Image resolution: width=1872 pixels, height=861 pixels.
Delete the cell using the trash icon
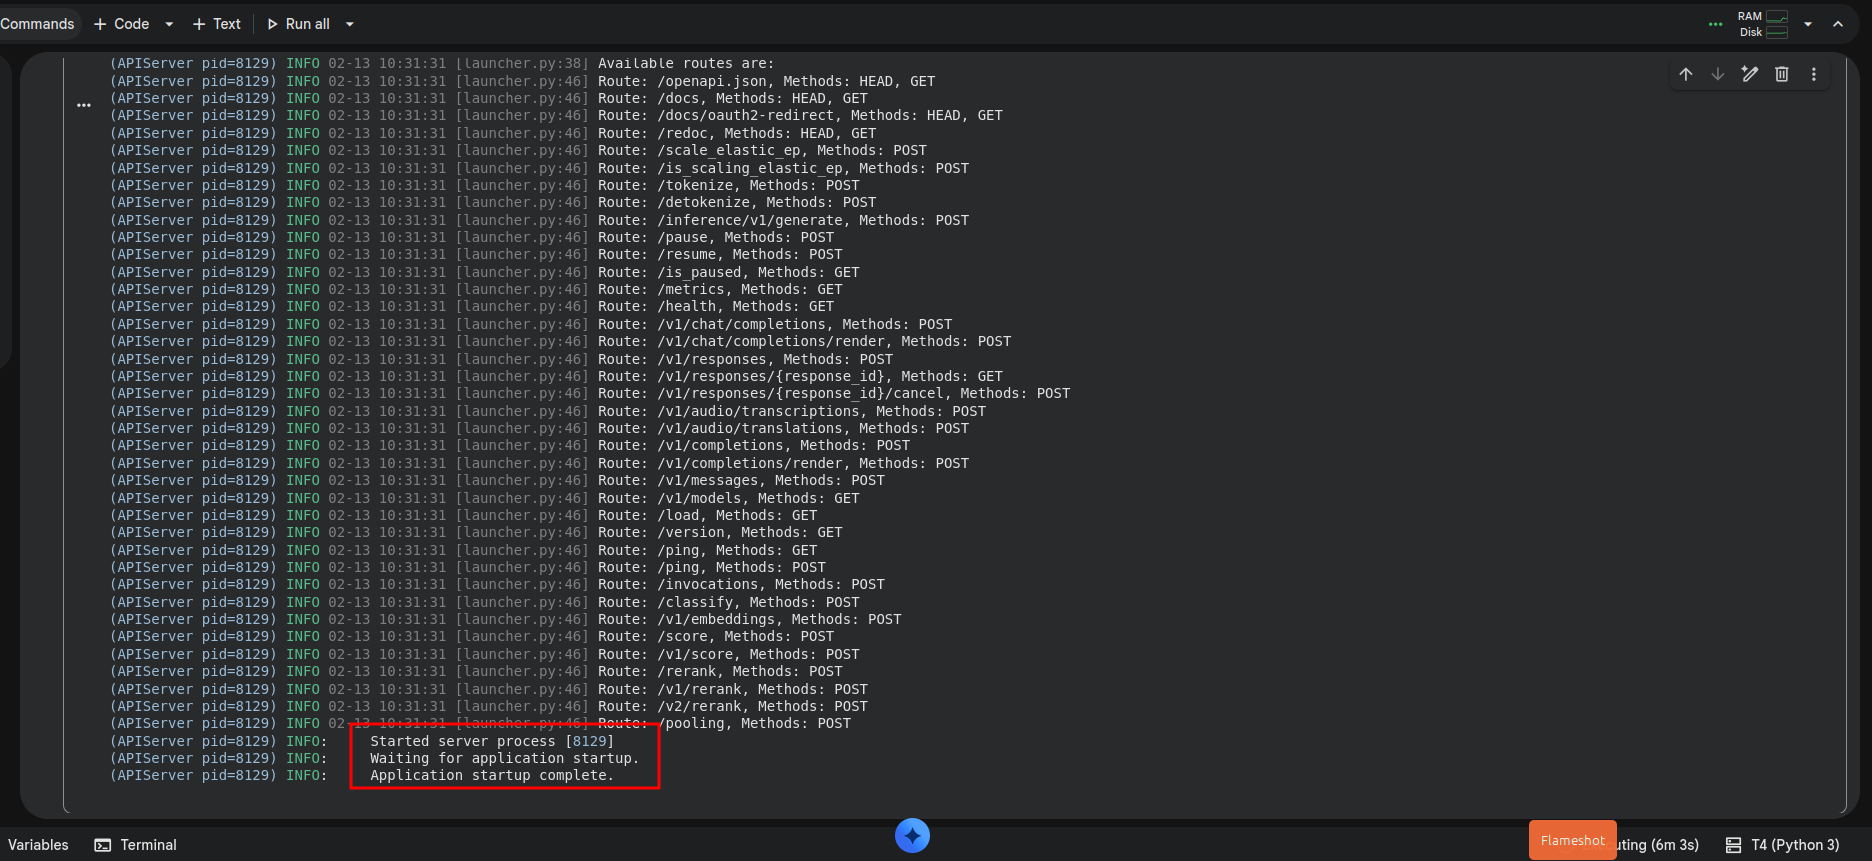(x=1782, y=74)
